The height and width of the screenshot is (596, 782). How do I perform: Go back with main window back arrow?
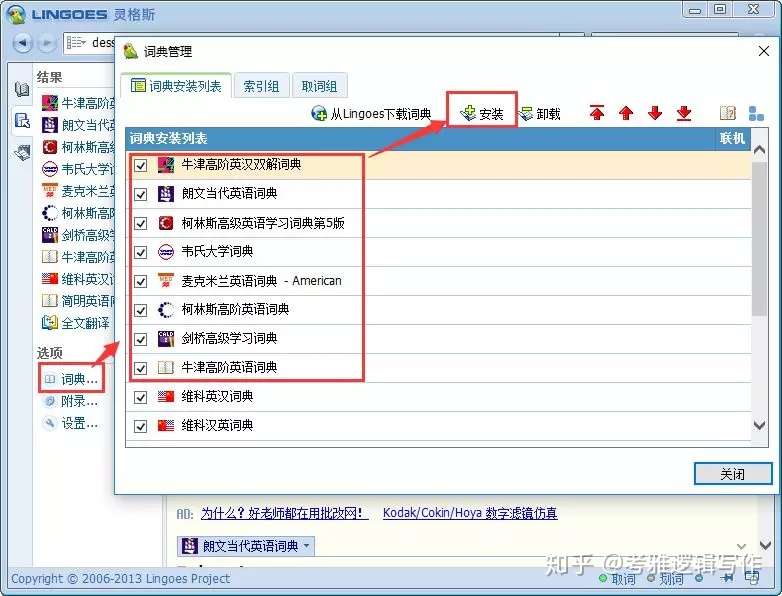tap(22, 43)
